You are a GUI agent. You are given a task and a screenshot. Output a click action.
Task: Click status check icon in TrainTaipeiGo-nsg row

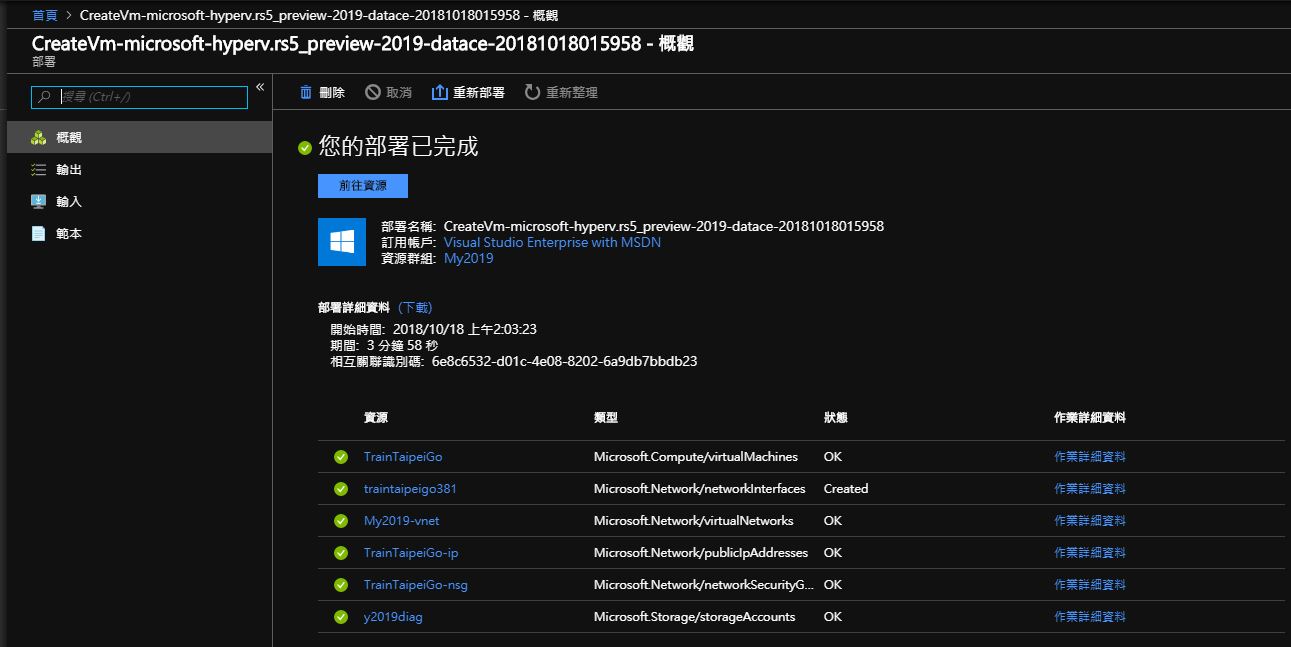pos(341,585)
